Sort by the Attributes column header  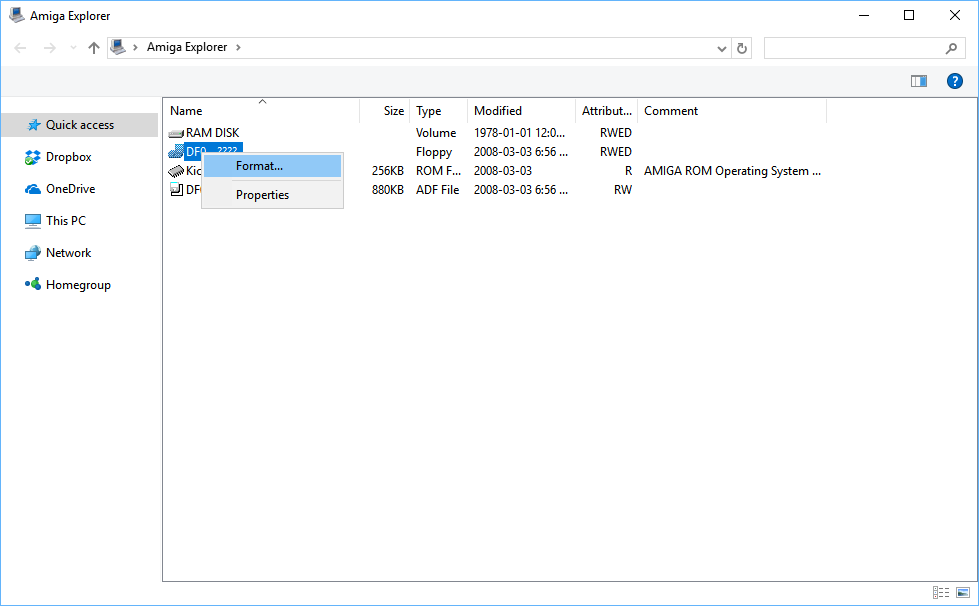pyautogui.click(x=606, y=111)
